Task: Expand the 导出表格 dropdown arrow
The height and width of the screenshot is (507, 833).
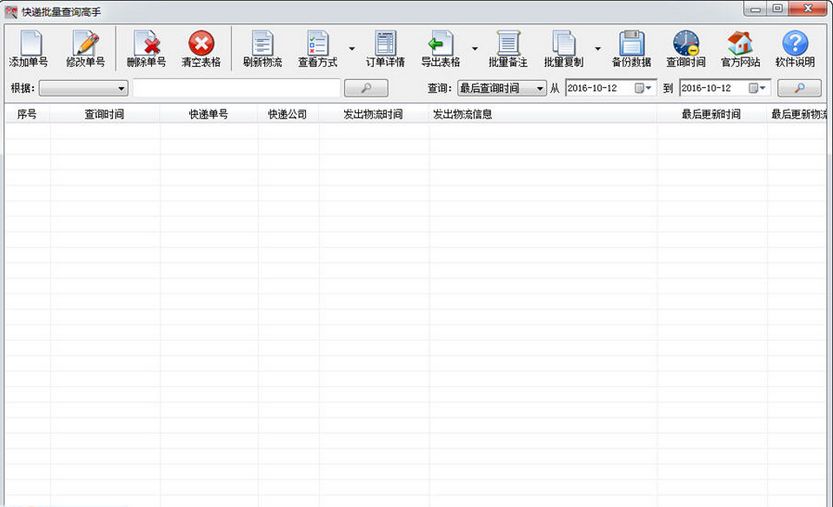Action: pos(475,49)
